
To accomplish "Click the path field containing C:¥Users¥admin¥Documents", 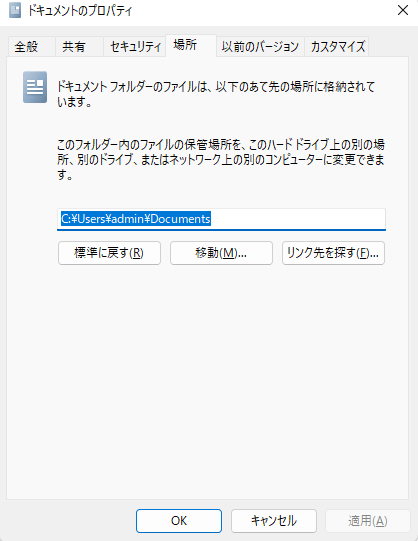I will (x=221, y=219).
